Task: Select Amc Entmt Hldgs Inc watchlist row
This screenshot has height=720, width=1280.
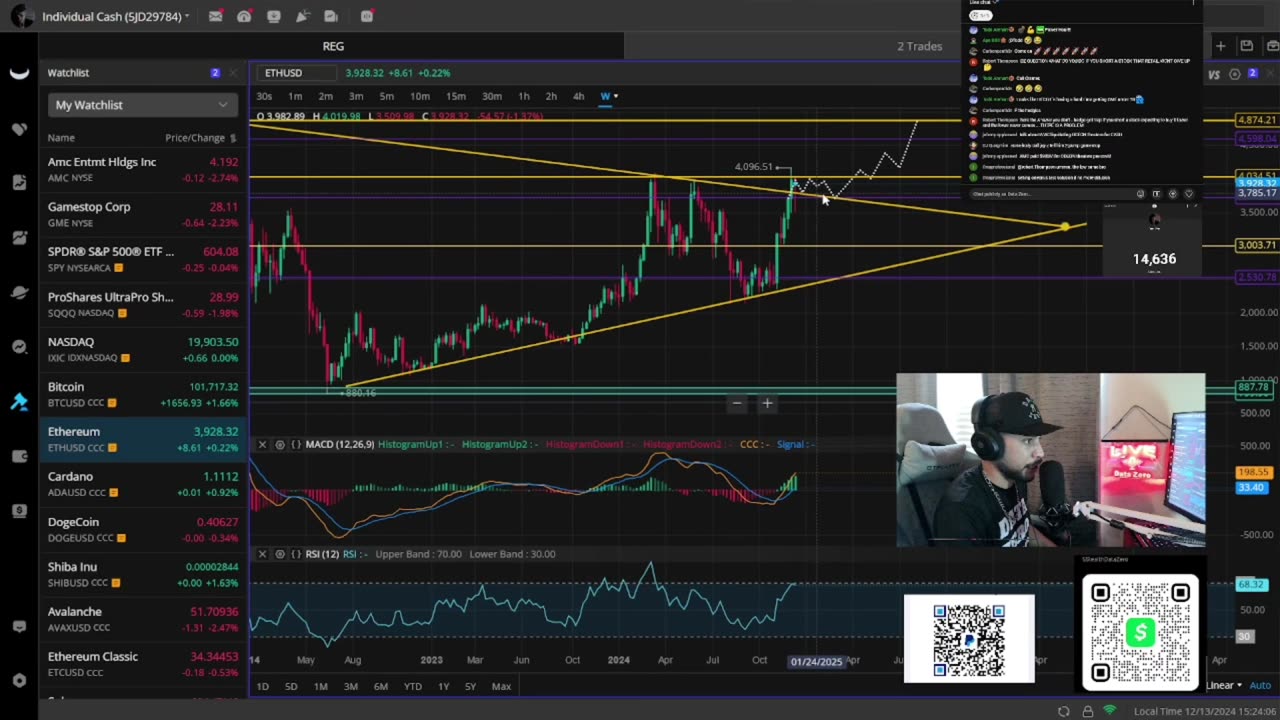Action: (141, 170)
